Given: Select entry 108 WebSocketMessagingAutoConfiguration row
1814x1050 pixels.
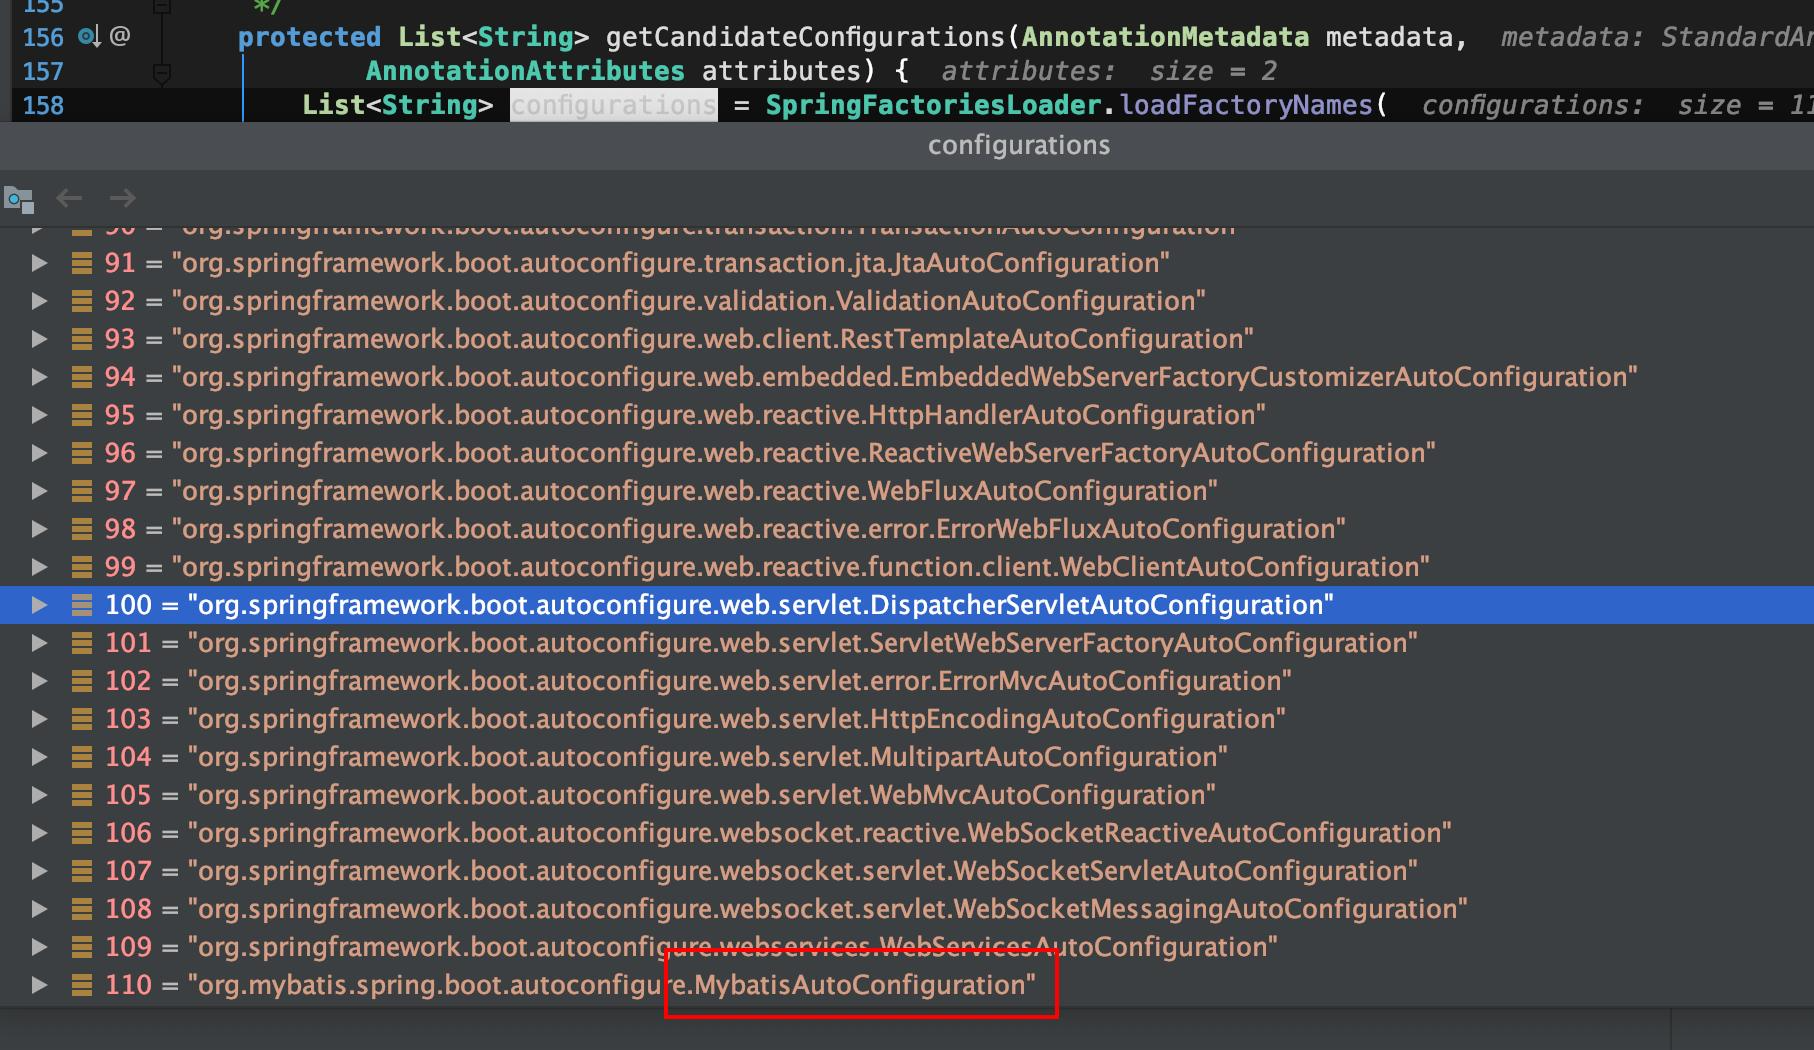Looking at the screenshot, I should pyautogui.click(x=907, y=909).
